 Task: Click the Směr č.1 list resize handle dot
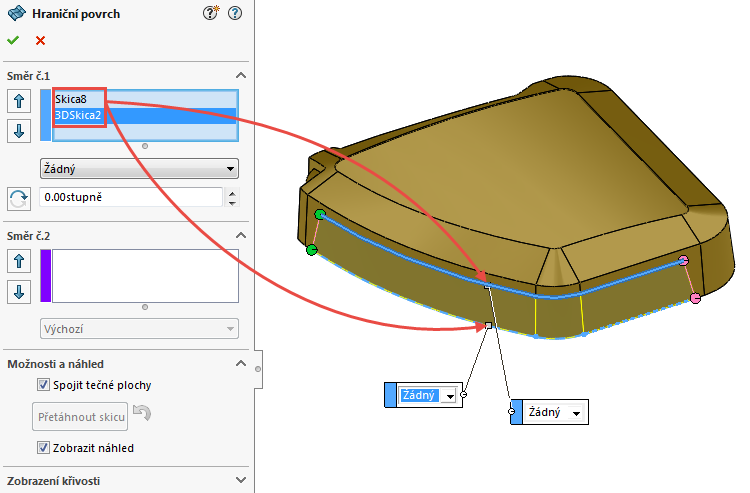145,146
